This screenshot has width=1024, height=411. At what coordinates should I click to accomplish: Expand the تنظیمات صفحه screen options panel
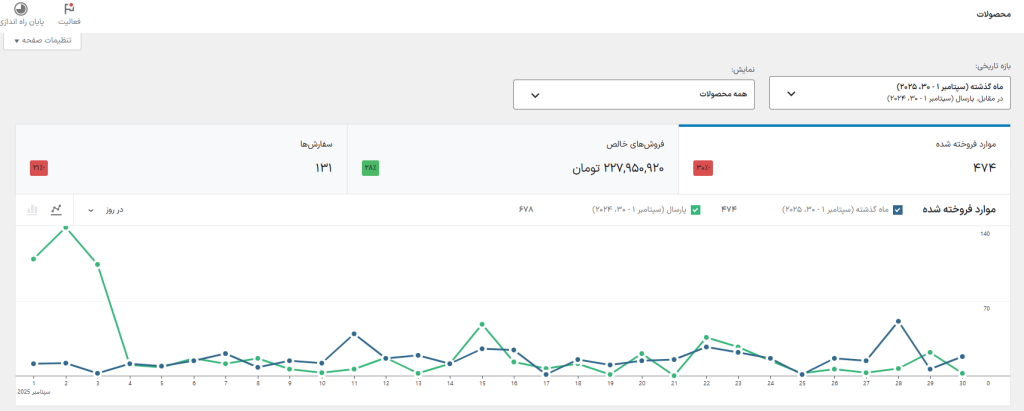pyautogui.click(x=43, y=40)
